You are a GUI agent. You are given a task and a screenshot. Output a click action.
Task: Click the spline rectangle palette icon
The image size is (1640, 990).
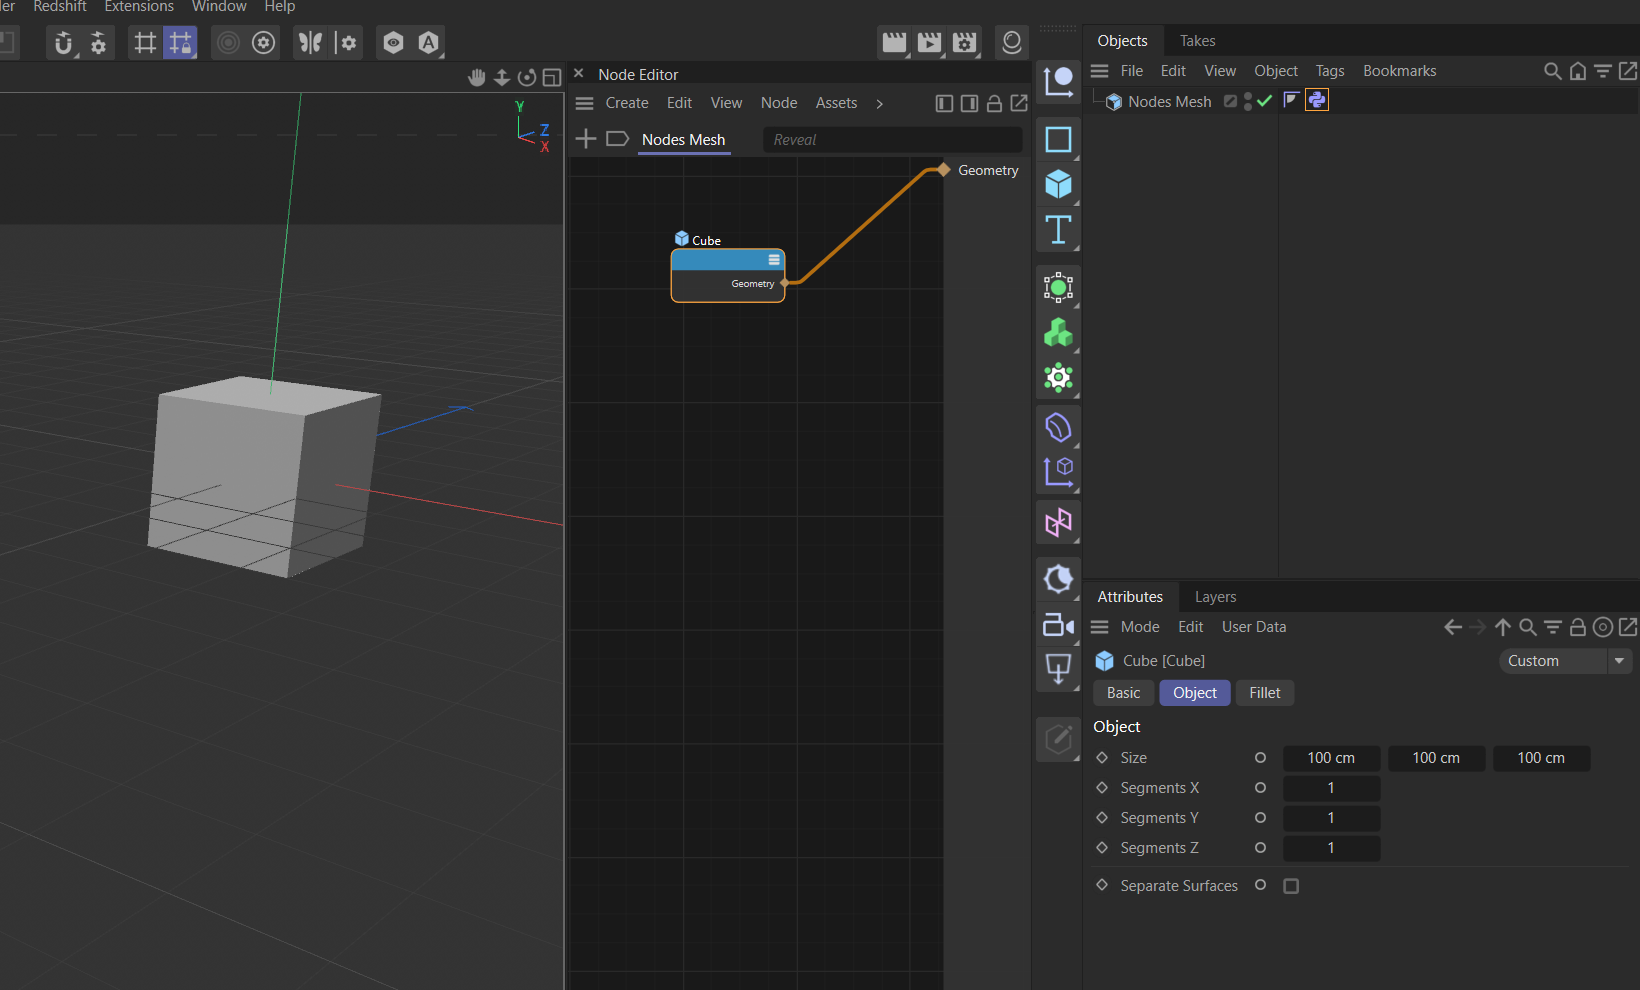click(1058, 139)
